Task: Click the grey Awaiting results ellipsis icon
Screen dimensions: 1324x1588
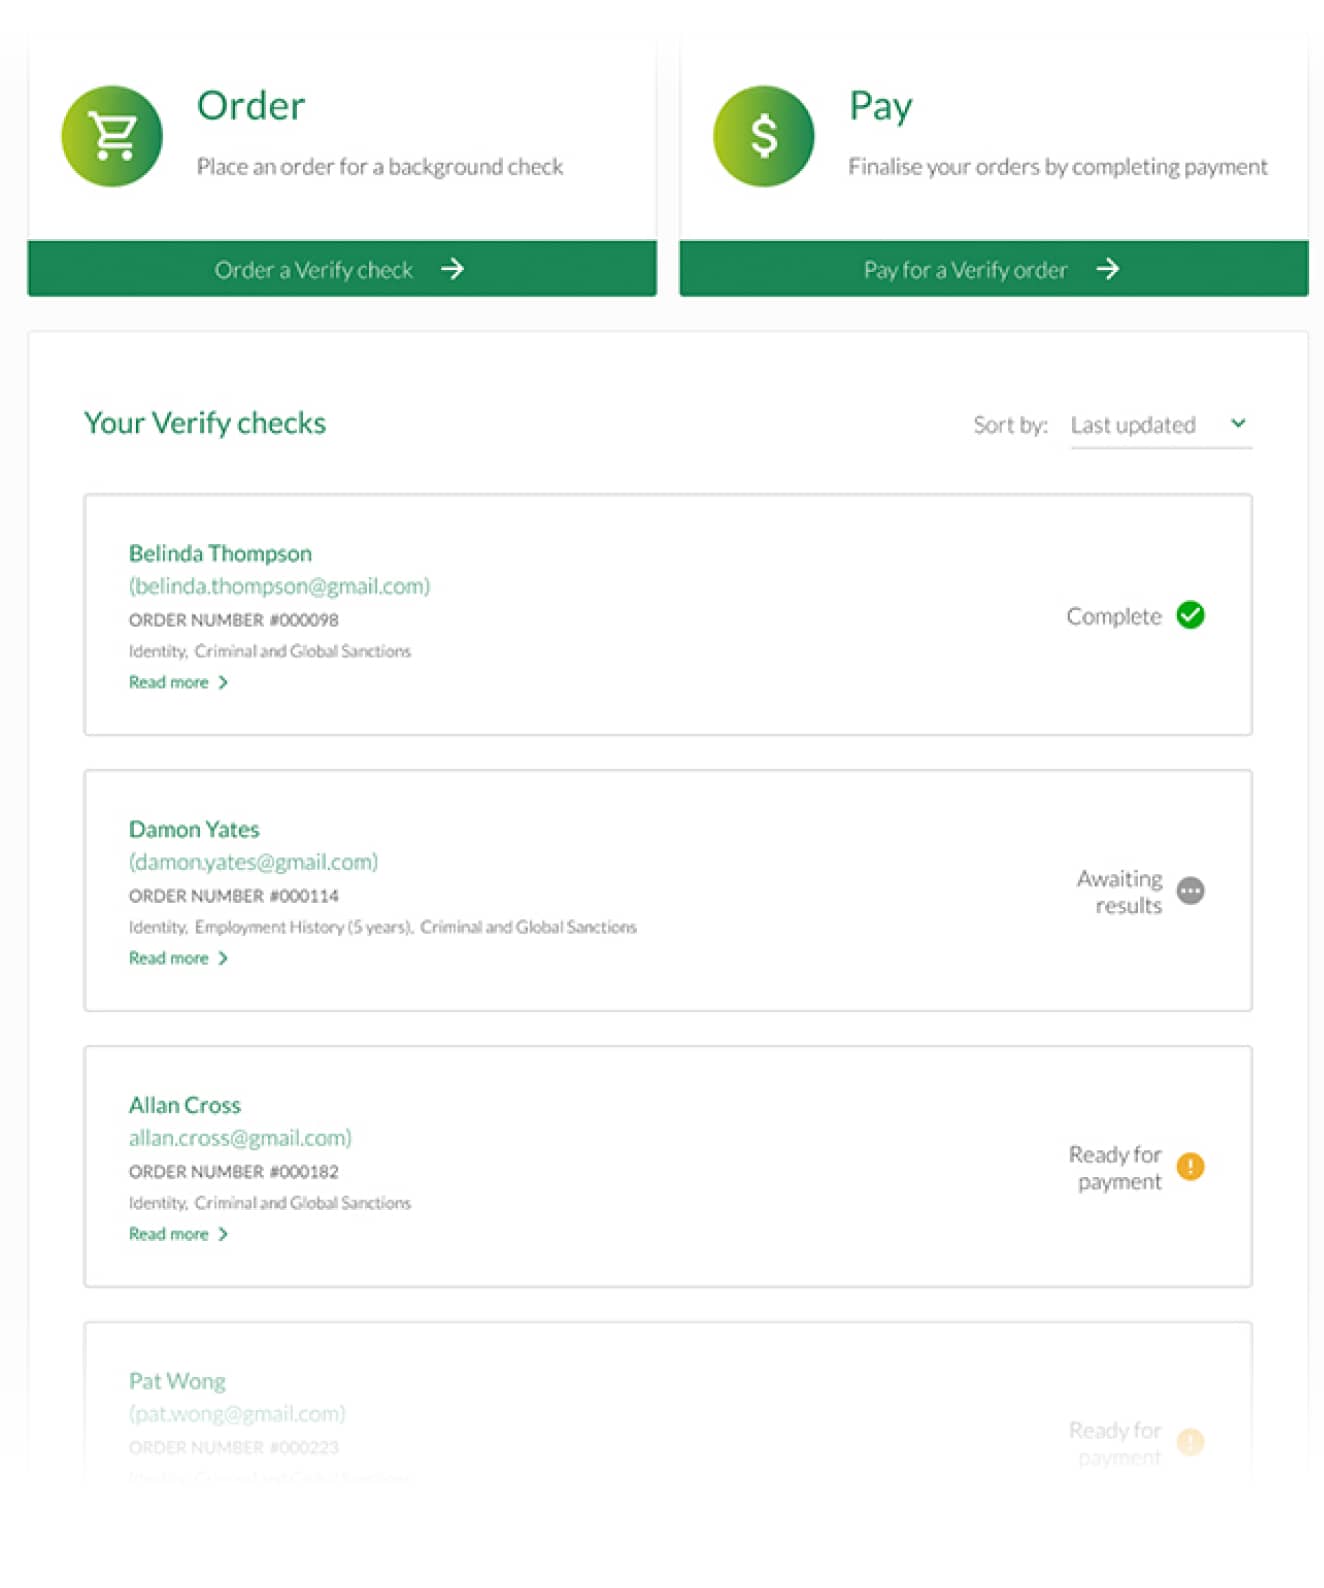Action: (x=1190, y=891)
